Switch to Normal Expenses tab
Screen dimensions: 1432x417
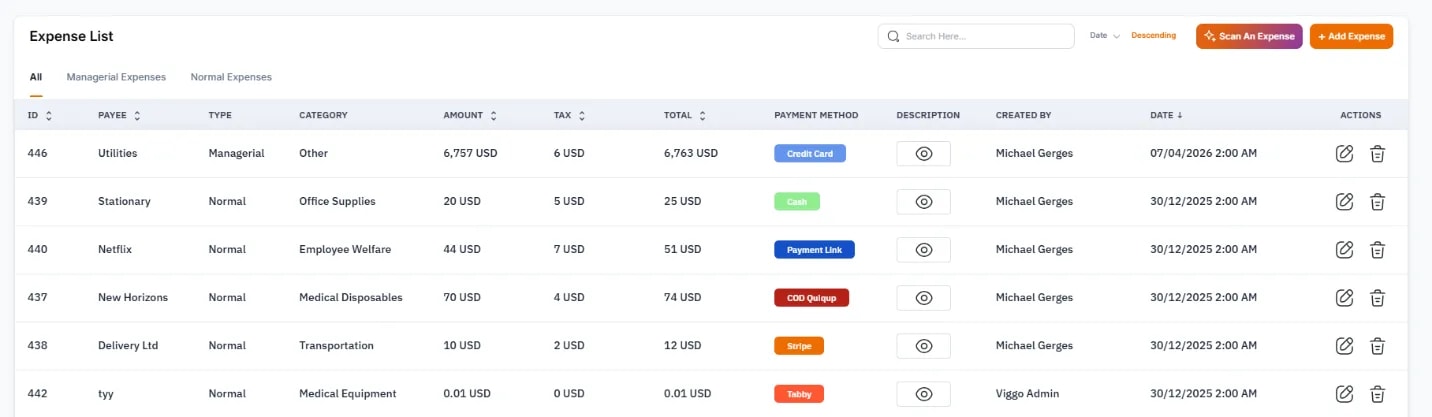[x=231, y=77]
